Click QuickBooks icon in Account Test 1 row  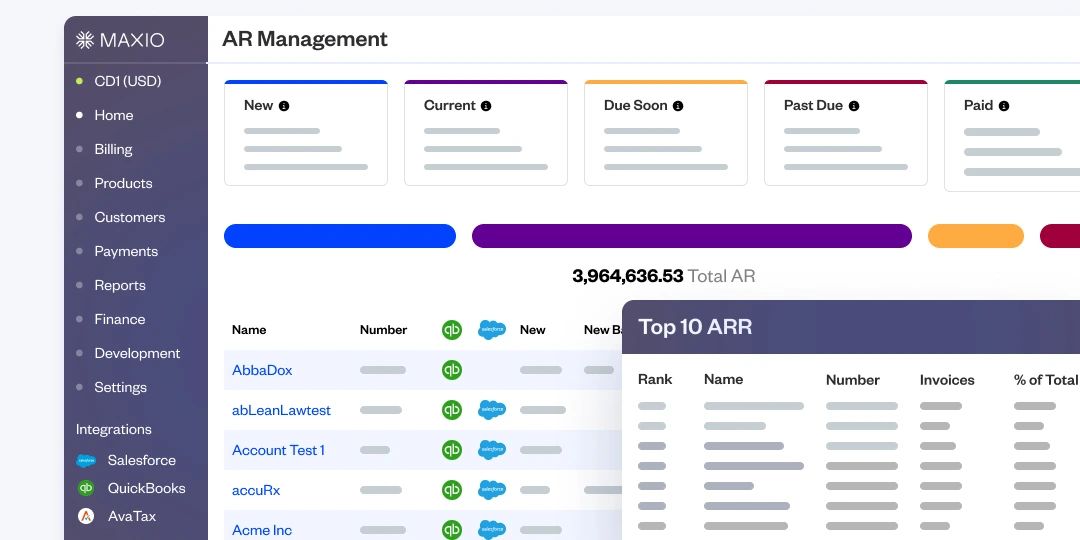pyautogui.click(x=452, y=450)
